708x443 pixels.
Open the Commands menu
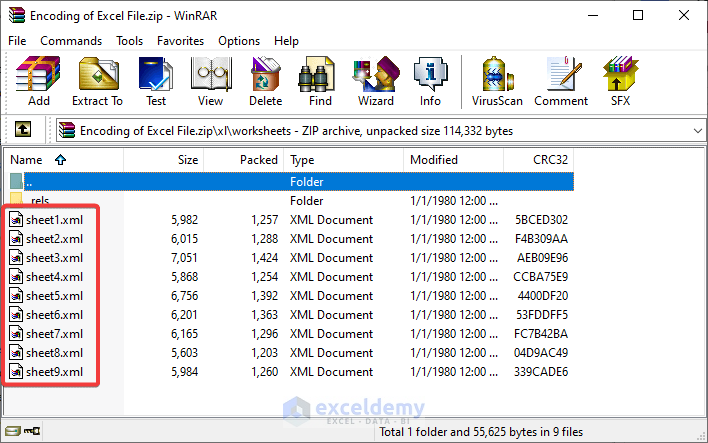coord(71,41)
